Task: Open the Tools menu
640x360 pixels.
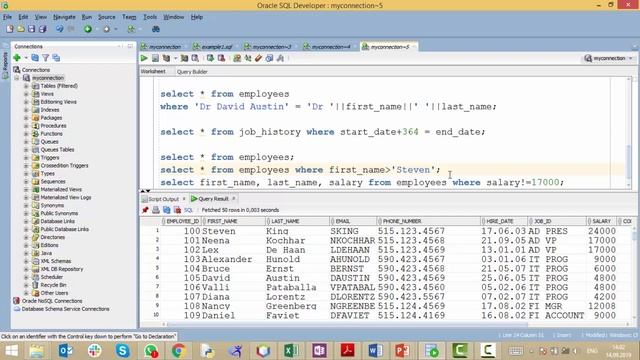Action: (150, 17)
